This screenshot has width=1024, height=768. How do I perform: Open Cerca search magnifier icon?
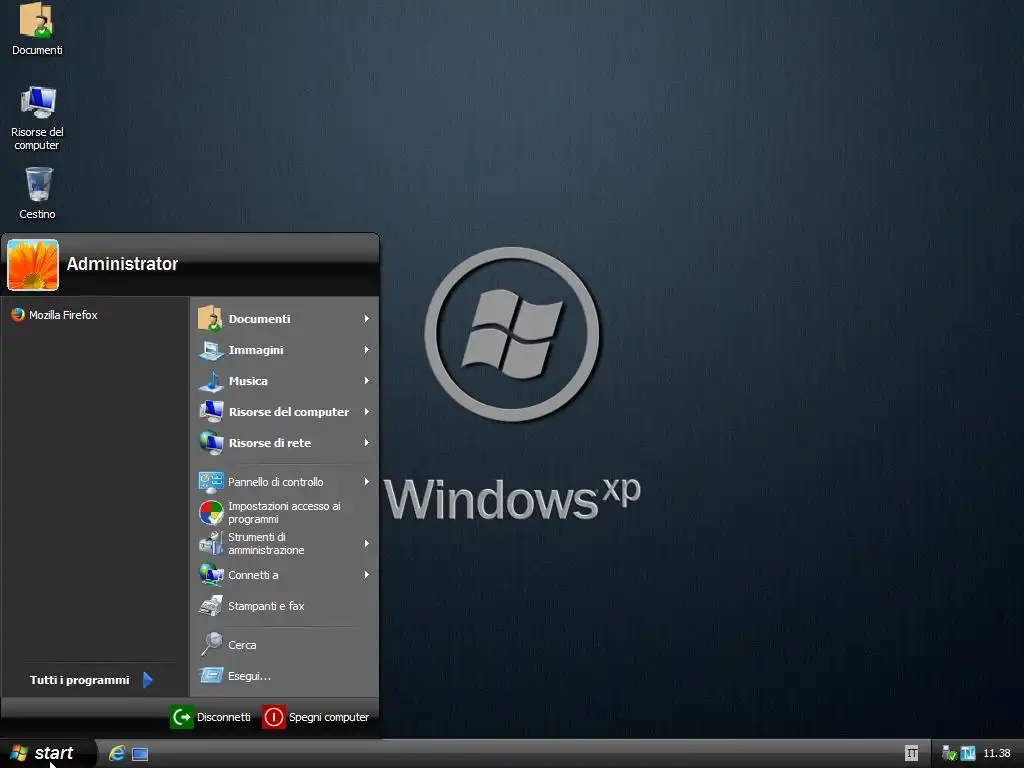pos(210,644)
